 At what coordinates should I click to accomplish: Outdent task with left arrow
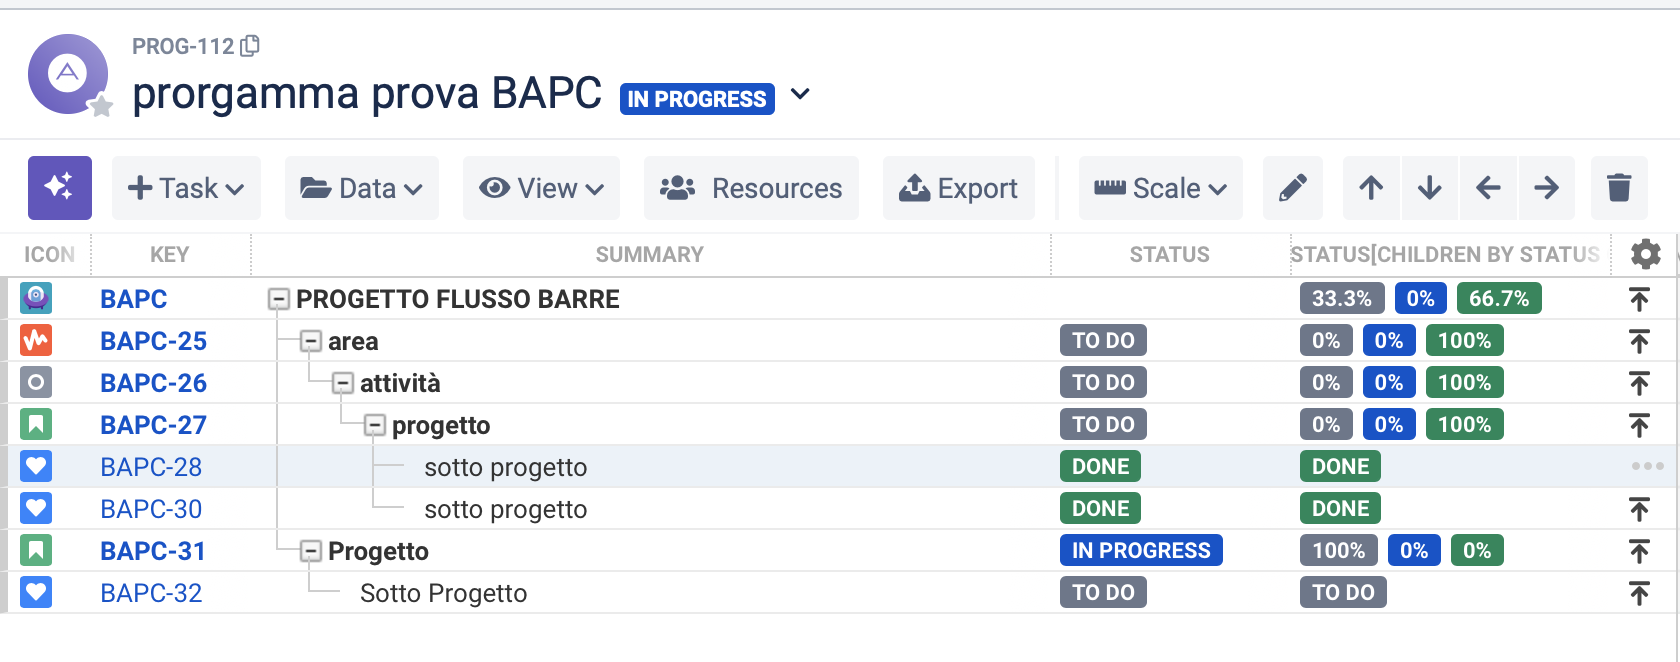point(1488,188)
